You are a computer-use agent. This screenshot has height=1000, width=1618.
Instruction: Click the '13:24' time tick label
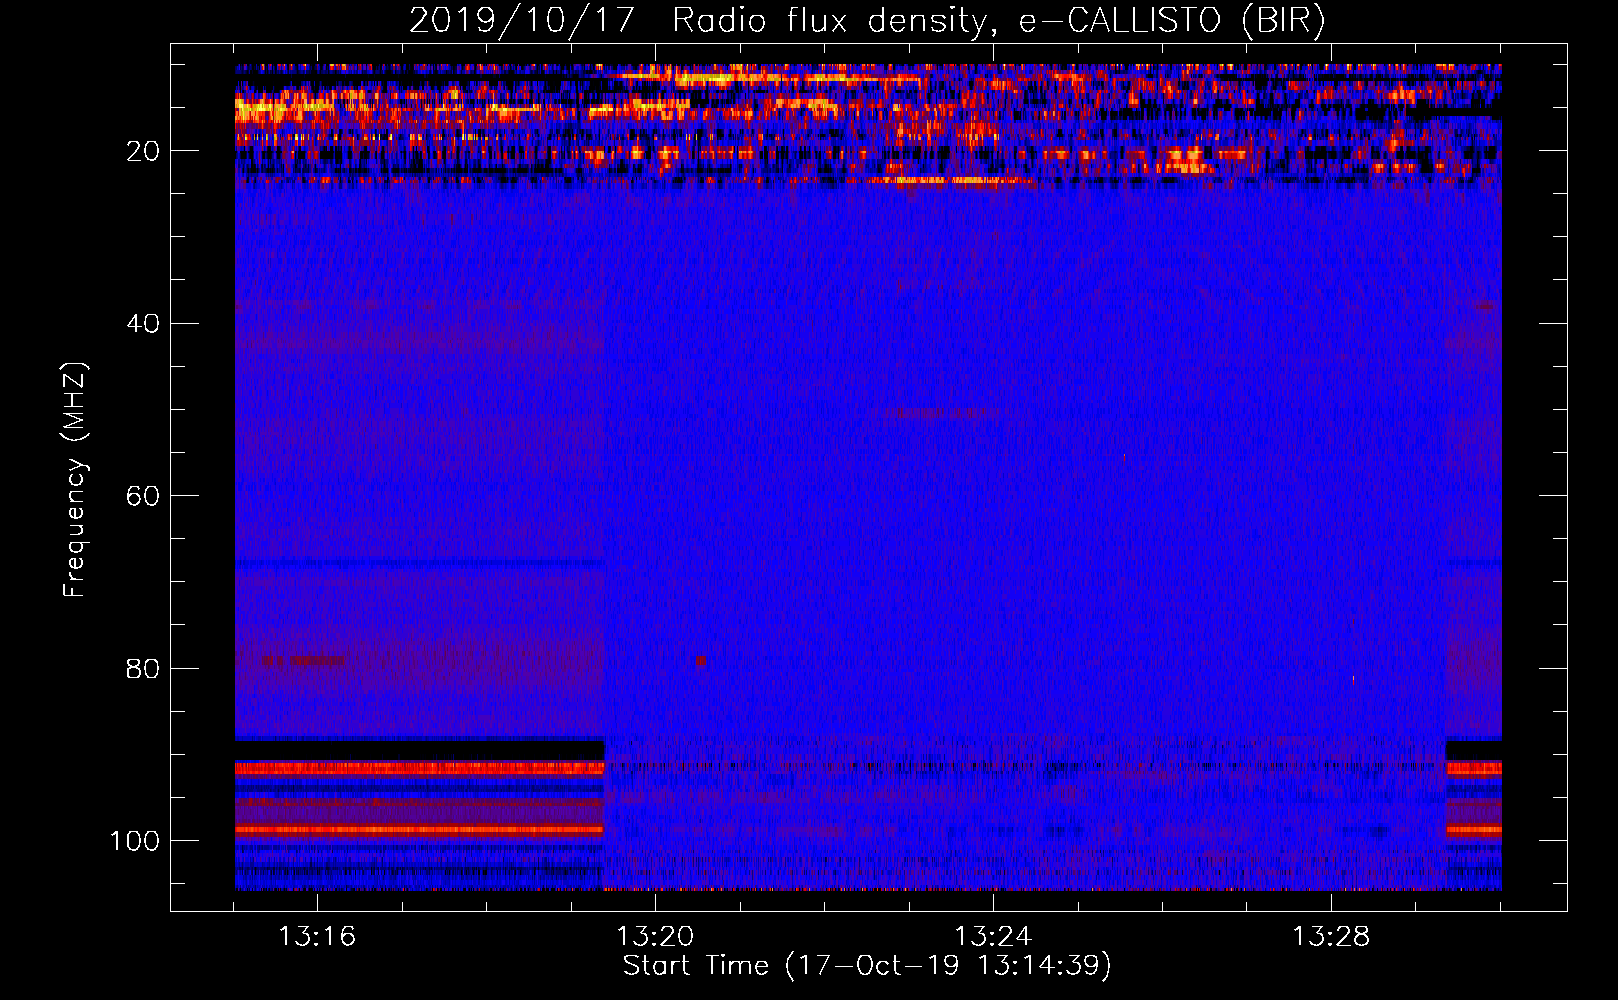(993, 937)
